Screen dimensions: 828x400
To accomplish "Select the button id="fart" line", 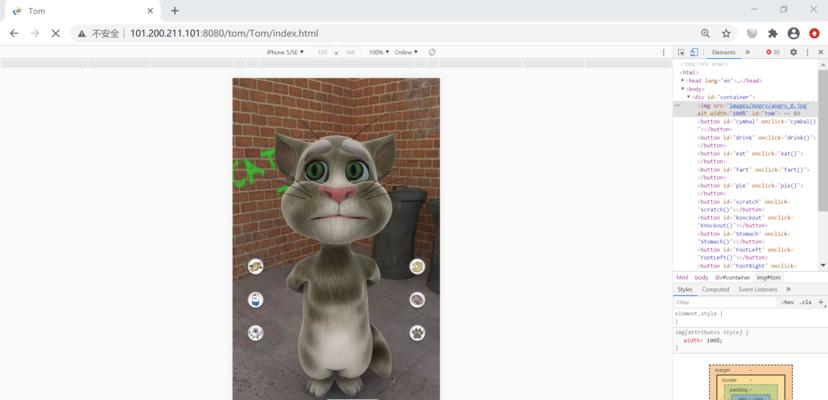I will tap(754, 173).
